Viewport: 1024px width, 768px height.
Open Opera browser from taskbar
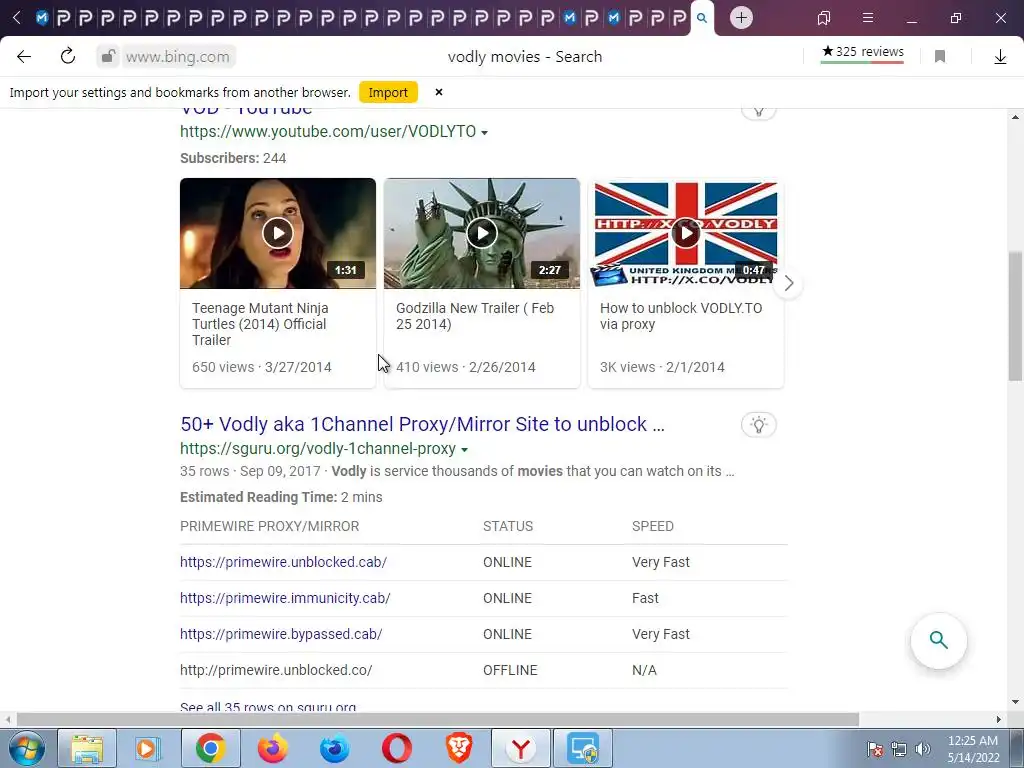click(396, 748)
